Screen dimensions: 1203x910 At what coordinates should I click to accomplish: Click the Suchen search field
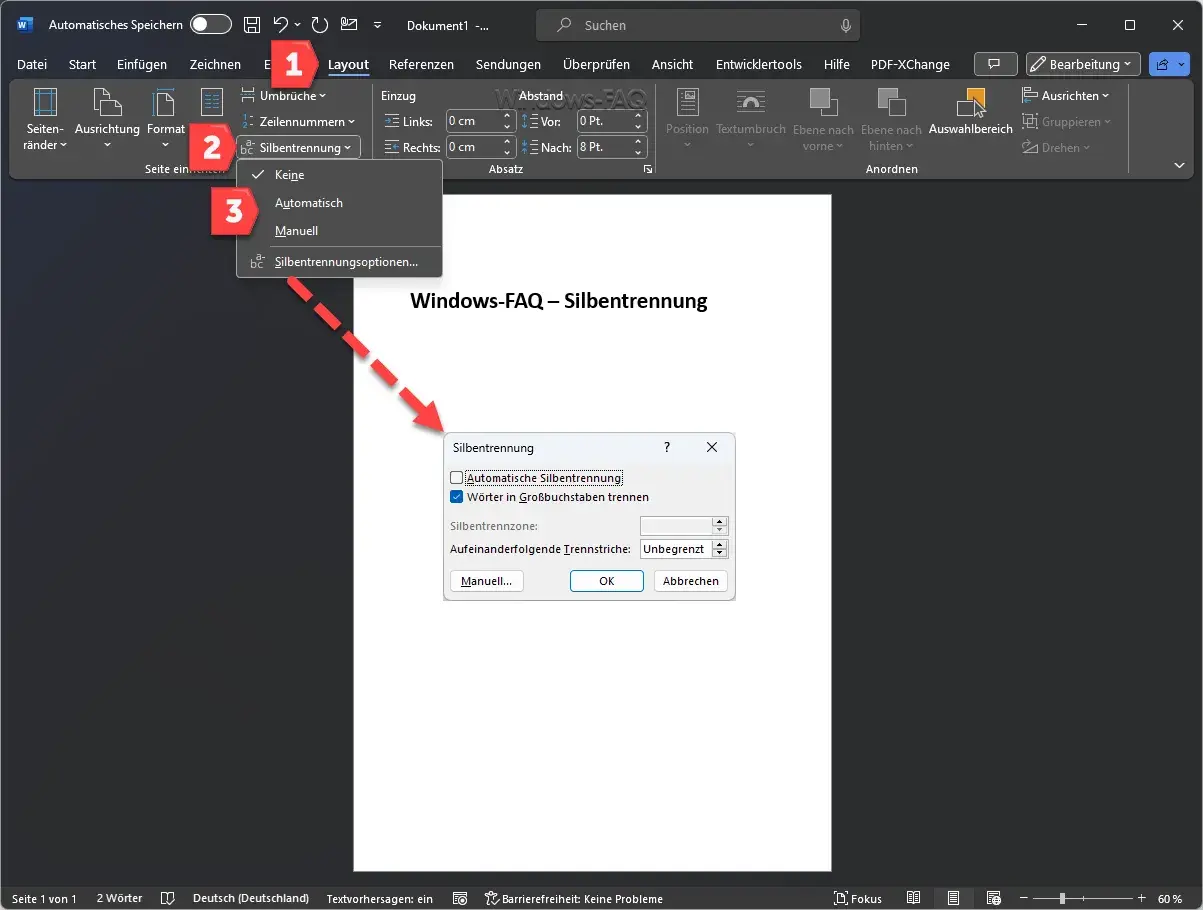click(x=698, y=25)
